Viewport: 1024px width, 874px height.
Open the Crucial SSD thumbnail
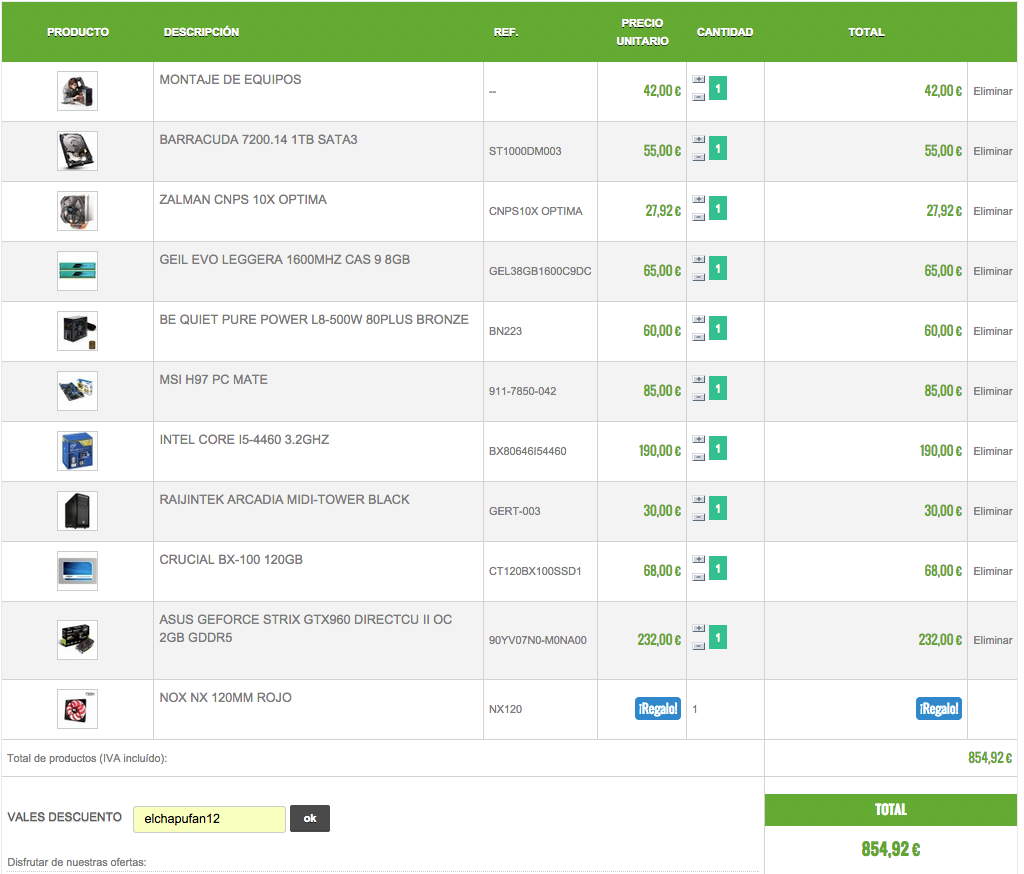pos(77,572)
